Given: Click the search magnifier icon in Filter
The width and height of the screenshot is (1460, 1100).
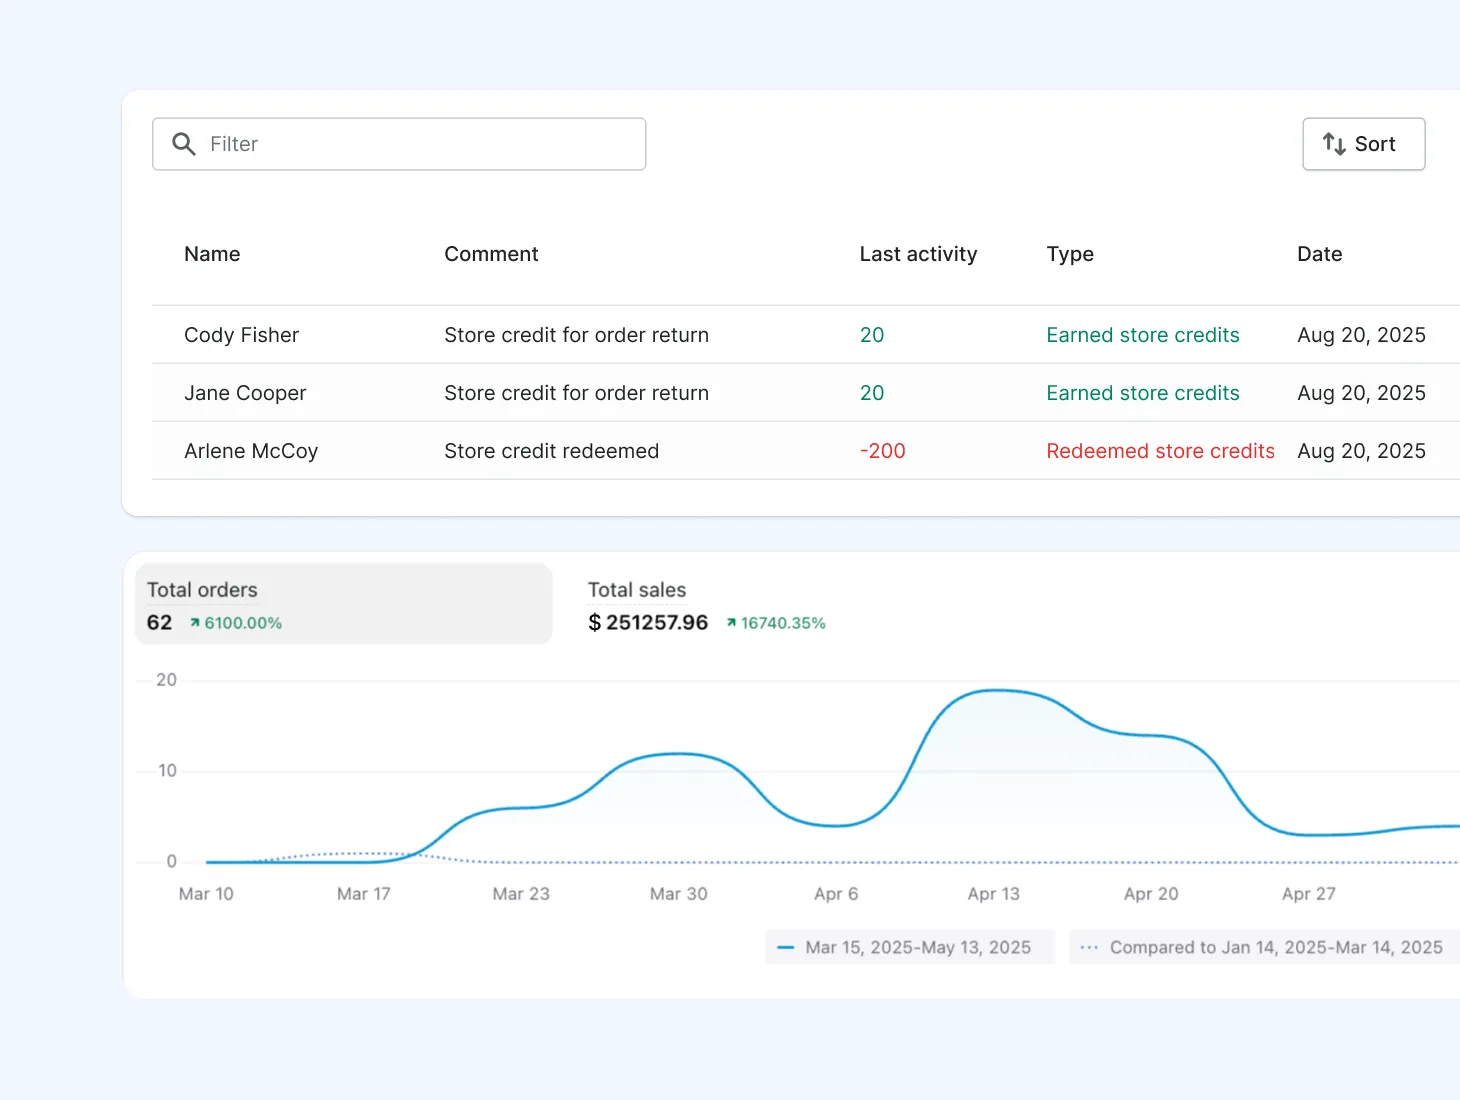Looking at the screenshot, I should 184,144.
